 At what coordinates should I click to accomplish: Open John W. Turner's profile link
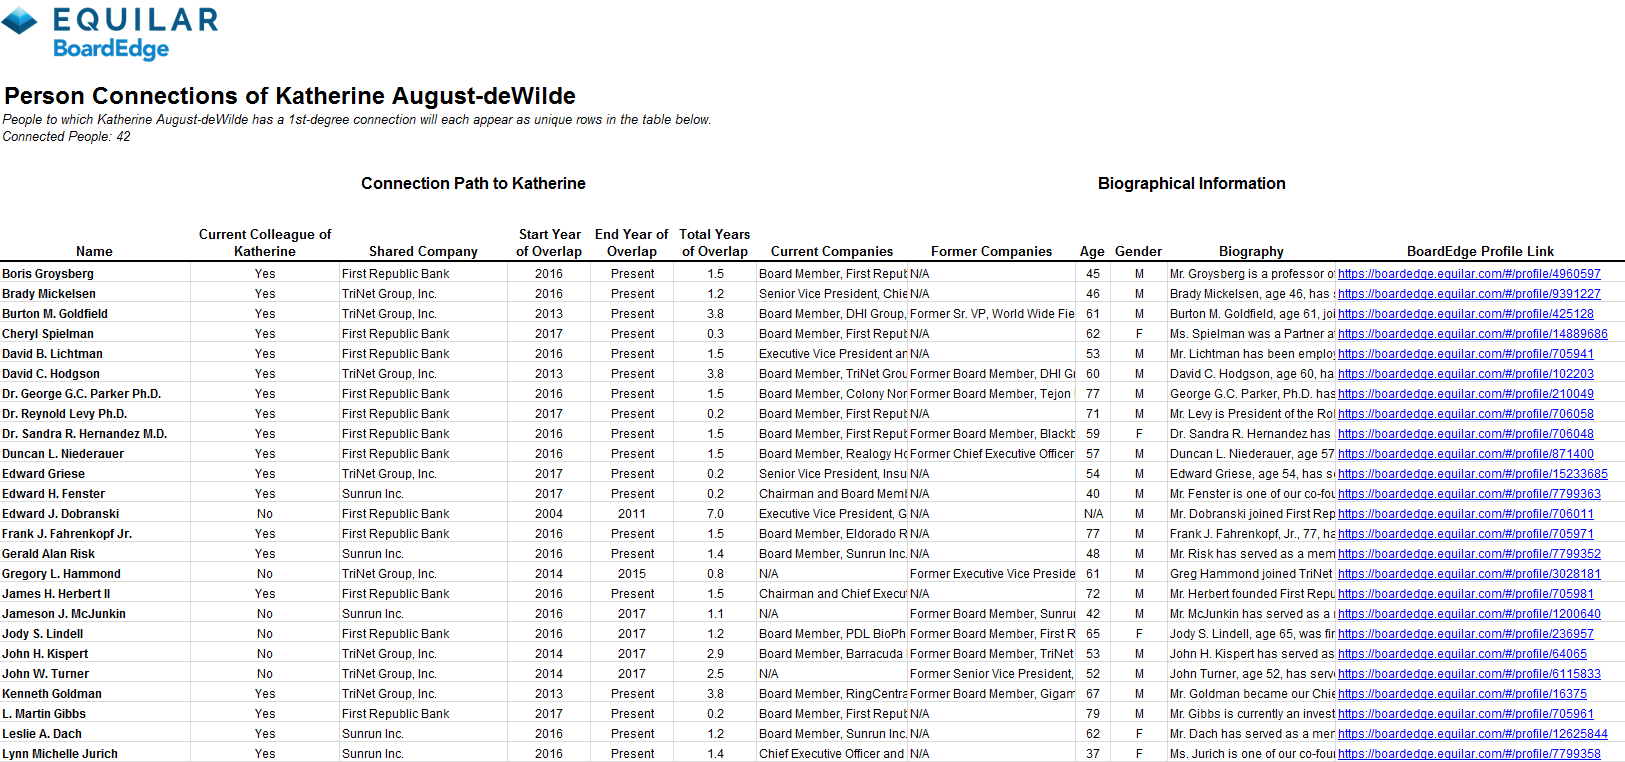pos(1469,674)
